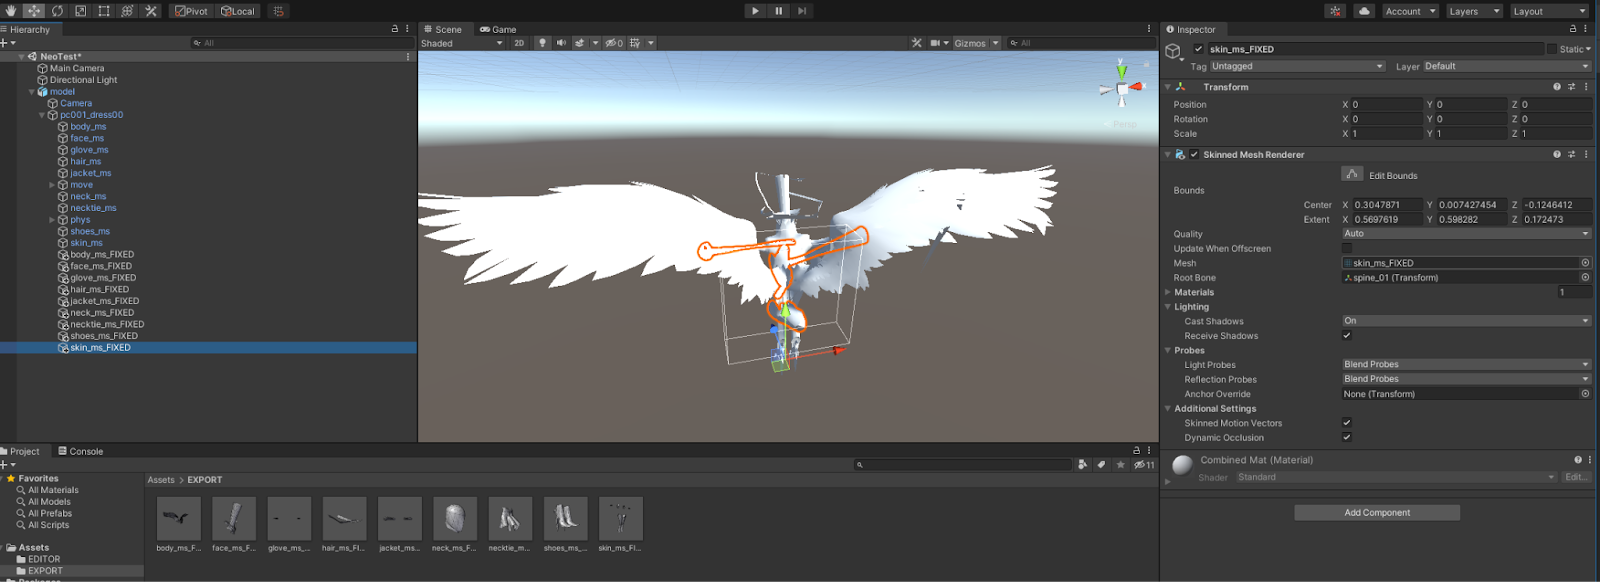Open scene camera settings
This screenshot has width=1600, height=582.
tap(939, 43)
